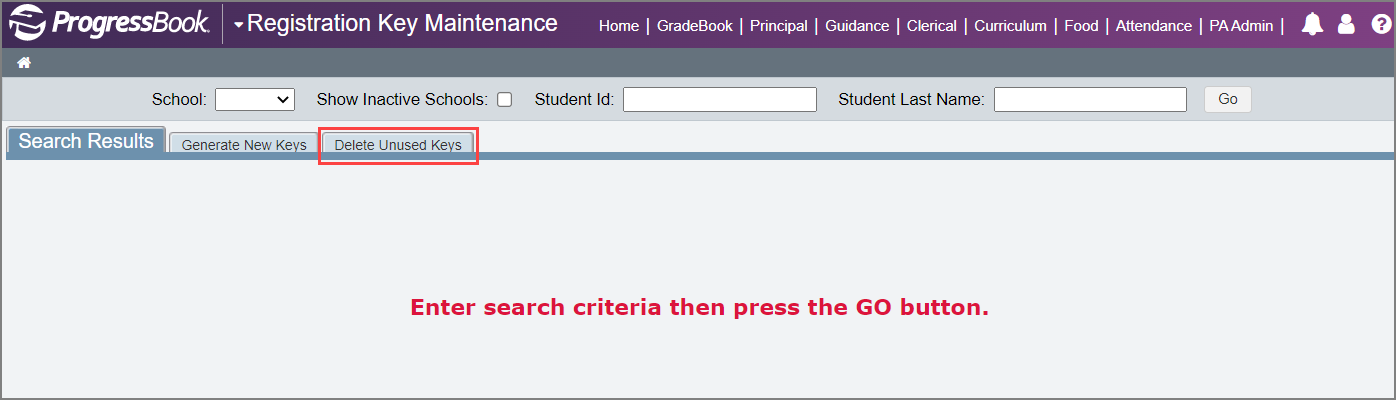Open the Attendance menu link
The width and height of the screenshot is (1396, 400).
pyautogui.click(x=1154, y=26)
